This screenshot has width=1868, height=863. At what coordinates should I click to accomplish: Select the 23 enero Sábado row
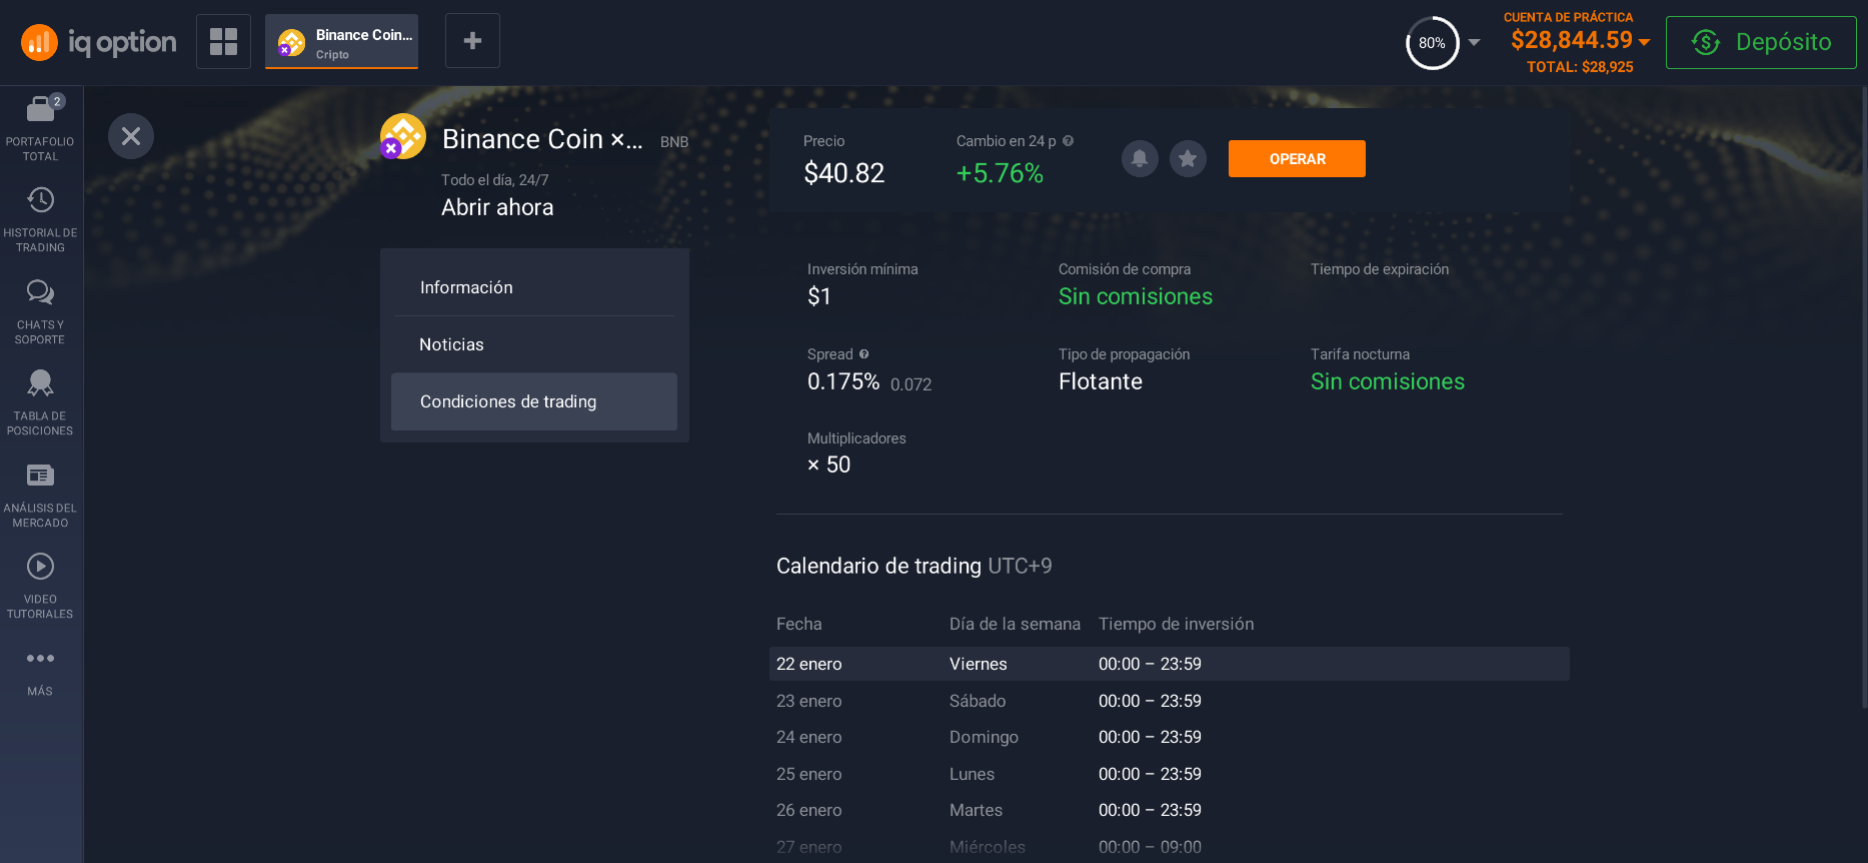(x=1169, y=701)
